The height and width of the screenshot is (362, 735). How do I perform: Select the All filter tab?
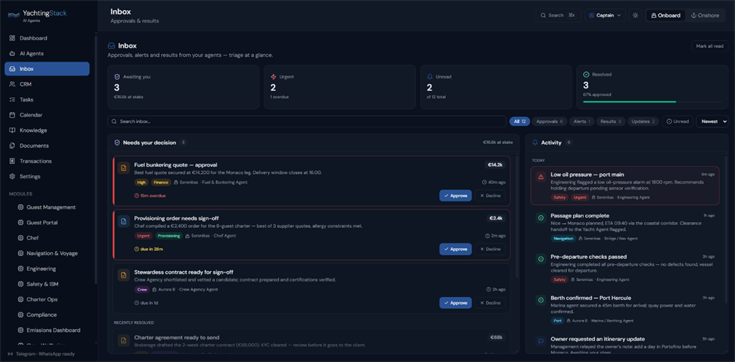pyautogui.click(x=520, y=121)
